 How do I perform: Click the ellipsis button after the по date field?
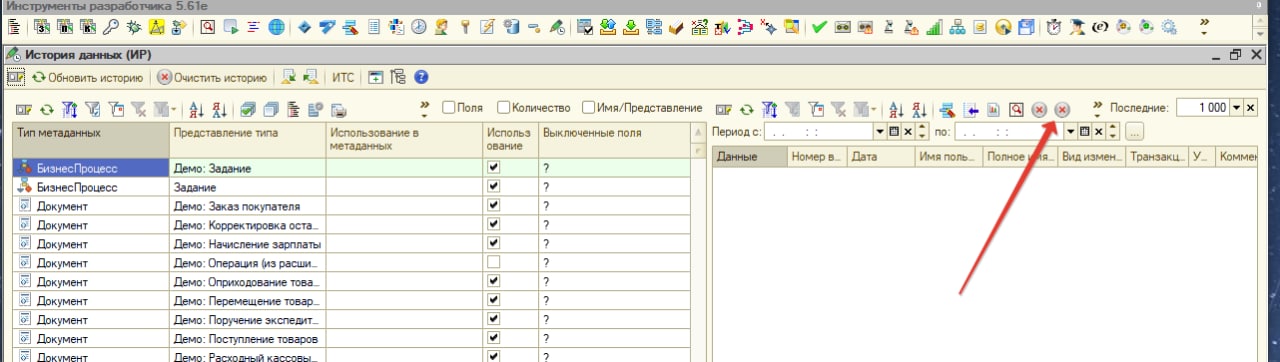(x=1134, y=131)
